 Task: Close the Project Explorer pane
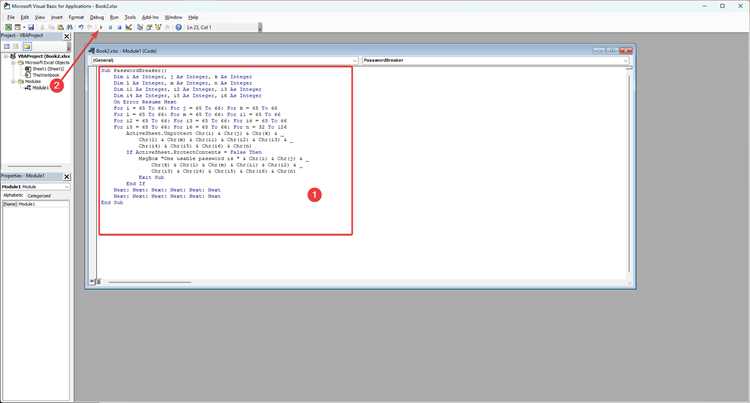67,36
